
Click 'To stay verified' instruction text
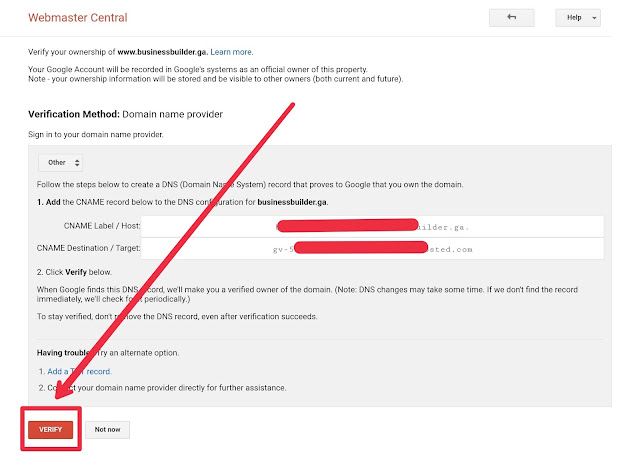point(177,317)
